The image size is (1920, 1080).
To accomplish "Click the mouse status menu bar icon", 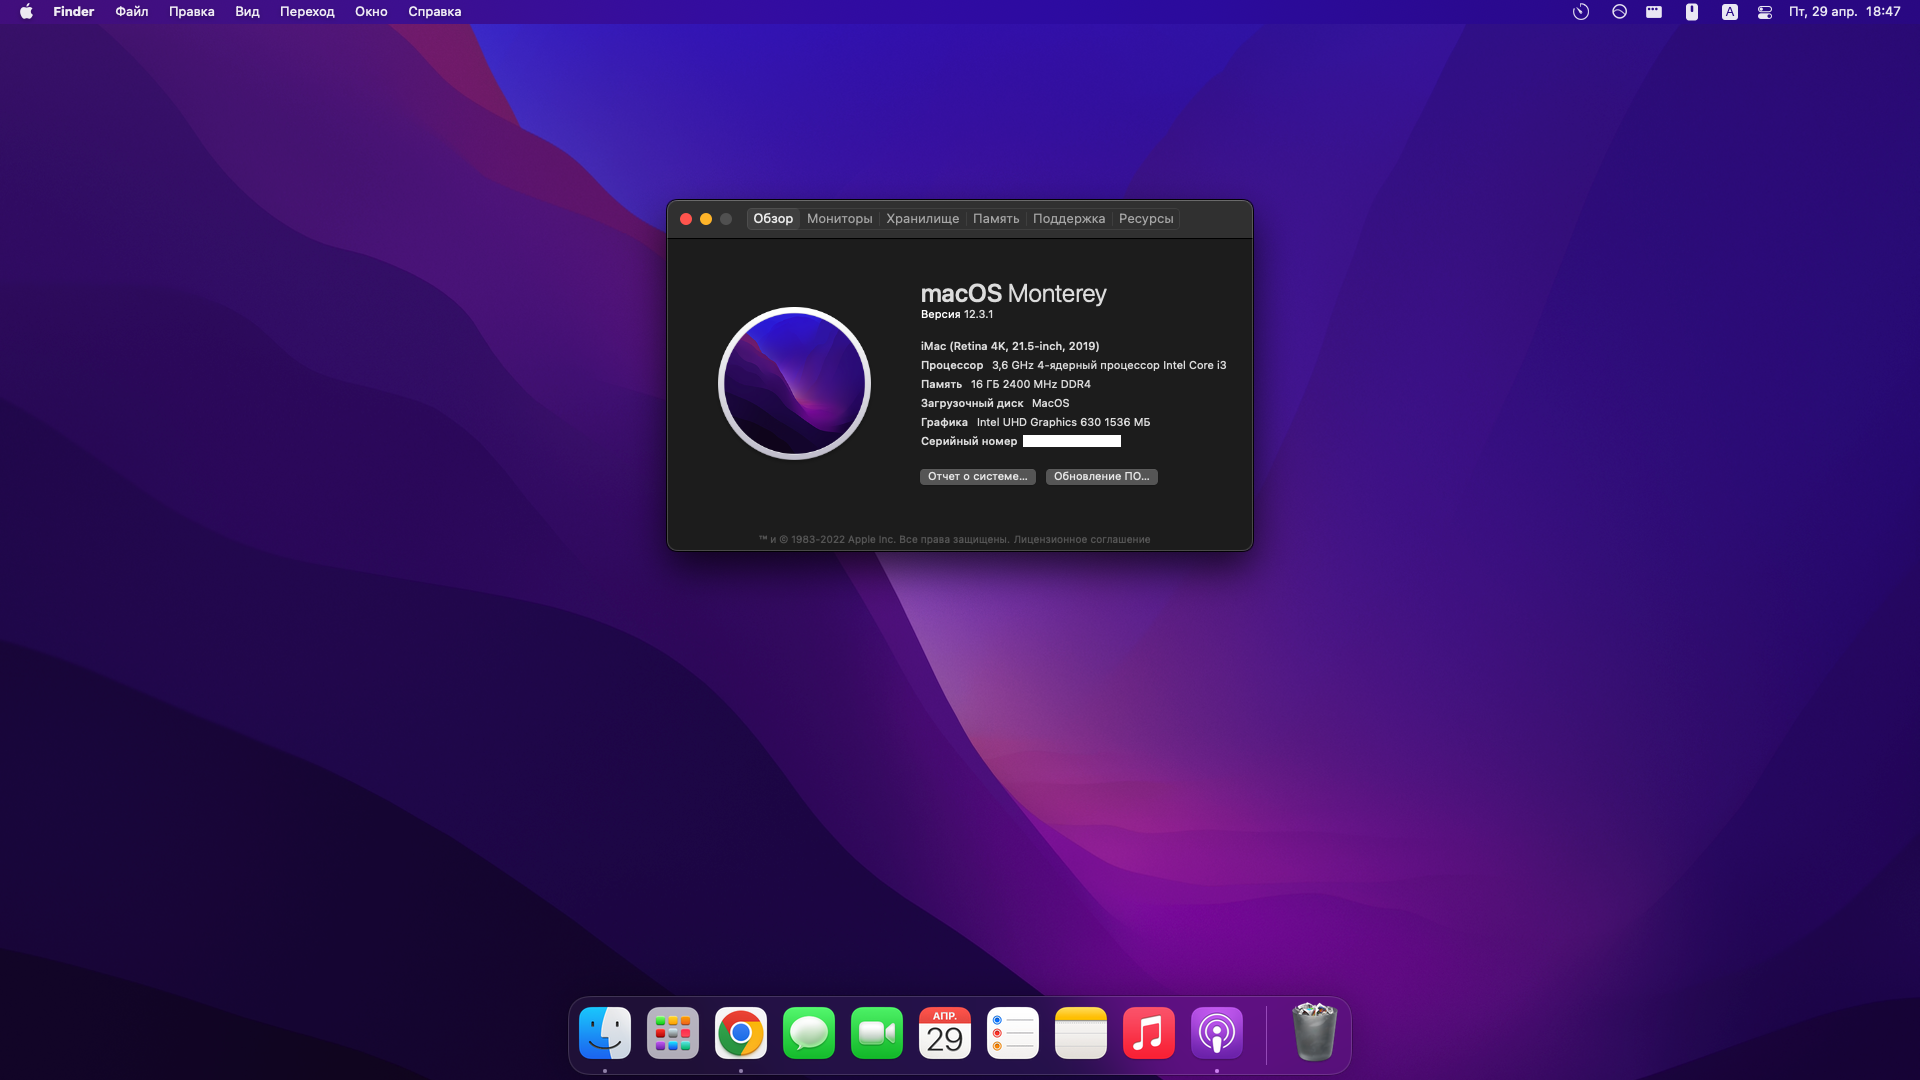I will (x=1692, y=12).
